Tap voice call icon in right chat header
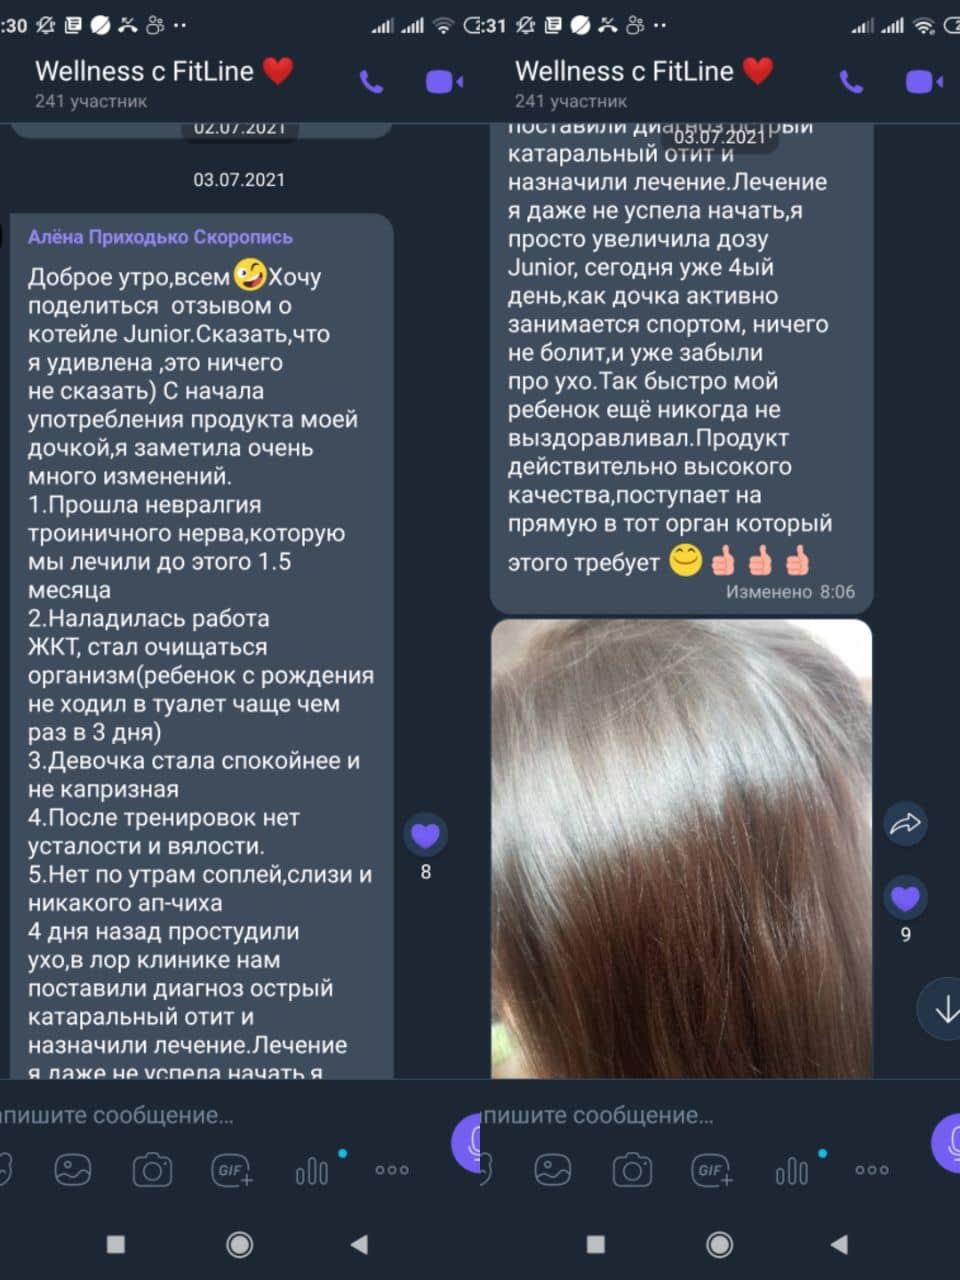This screenshot has height=1280, width=960. click(x=851, y=82)
